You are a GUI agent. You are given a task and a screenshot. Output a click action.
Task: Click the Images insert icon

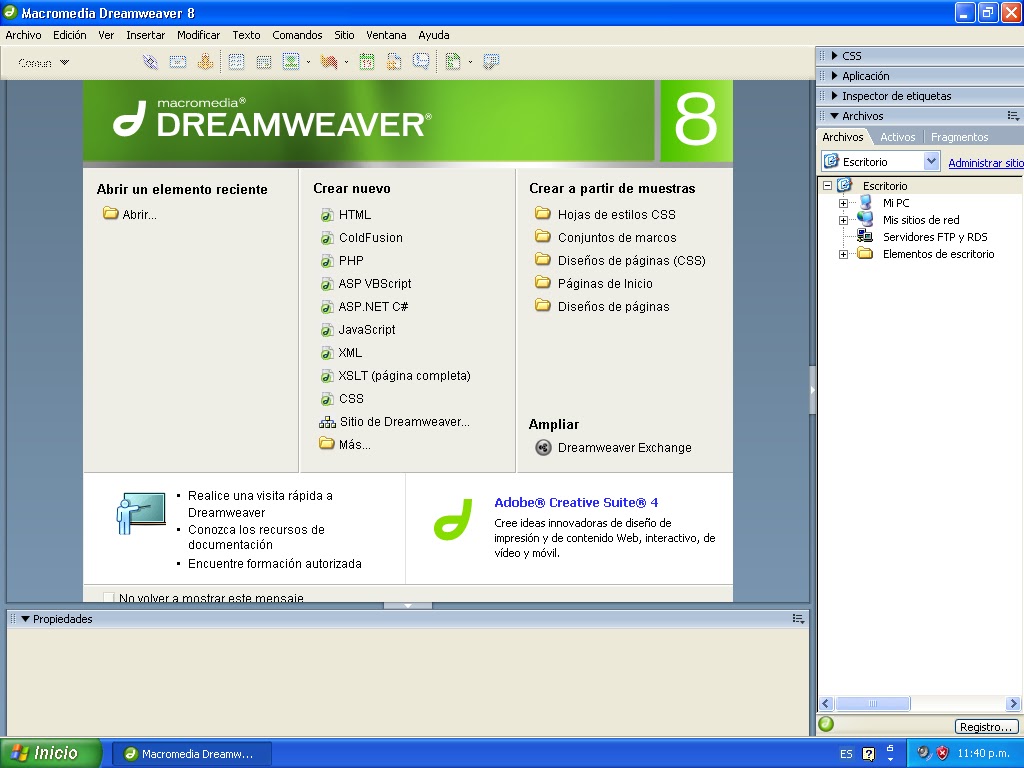pyautogui.click(x=291, y=62)
